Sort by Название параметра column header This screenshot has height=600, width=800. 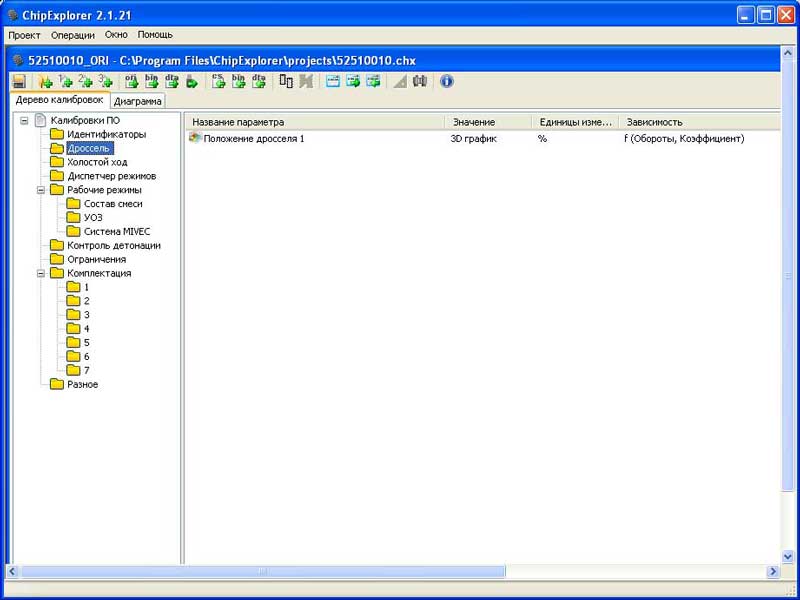point(315,122)
